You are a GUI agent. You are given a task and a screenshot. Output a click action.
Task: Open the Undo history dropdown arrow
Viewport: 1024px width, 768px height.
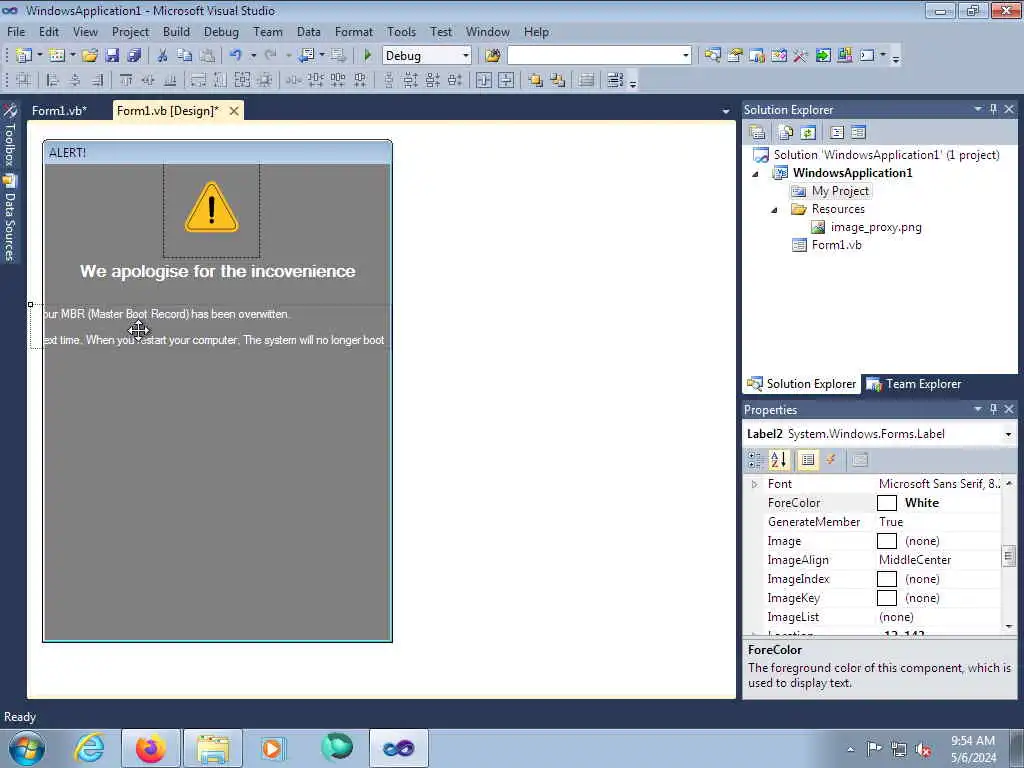[x=253, y=56]
